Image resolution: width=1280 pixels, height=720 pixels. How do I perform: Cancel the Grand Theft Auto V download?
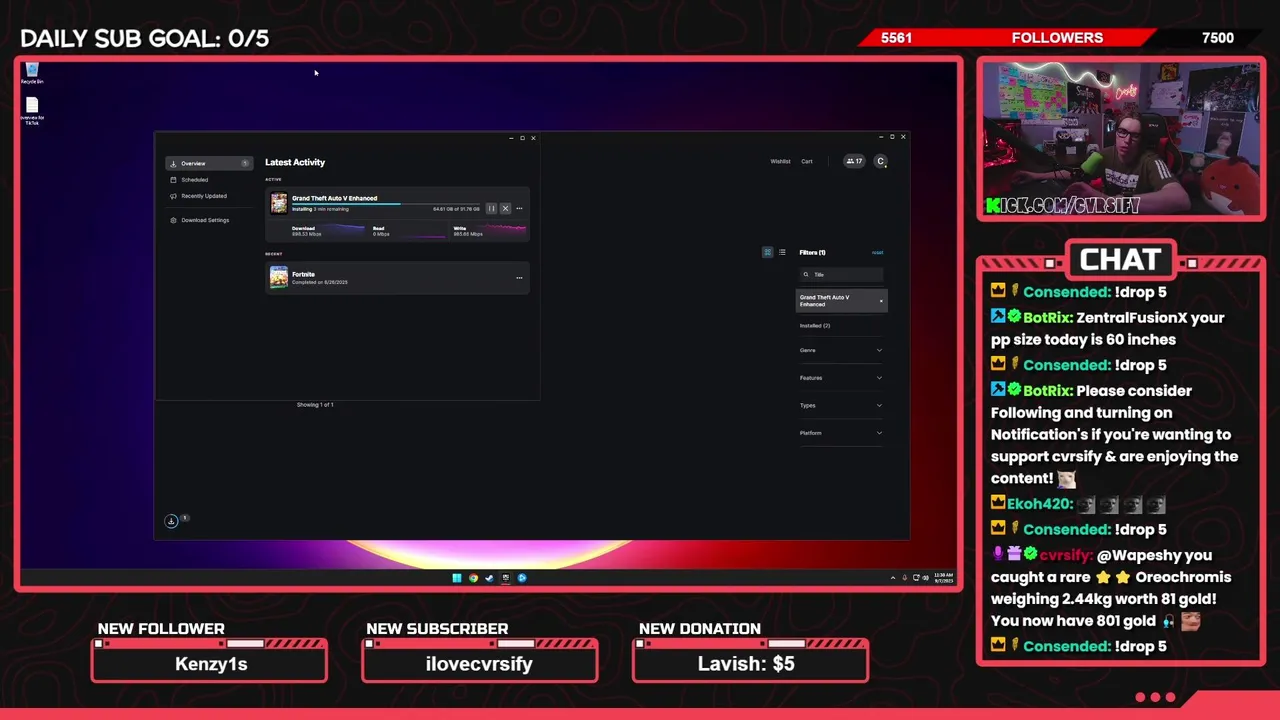(505, 208)
